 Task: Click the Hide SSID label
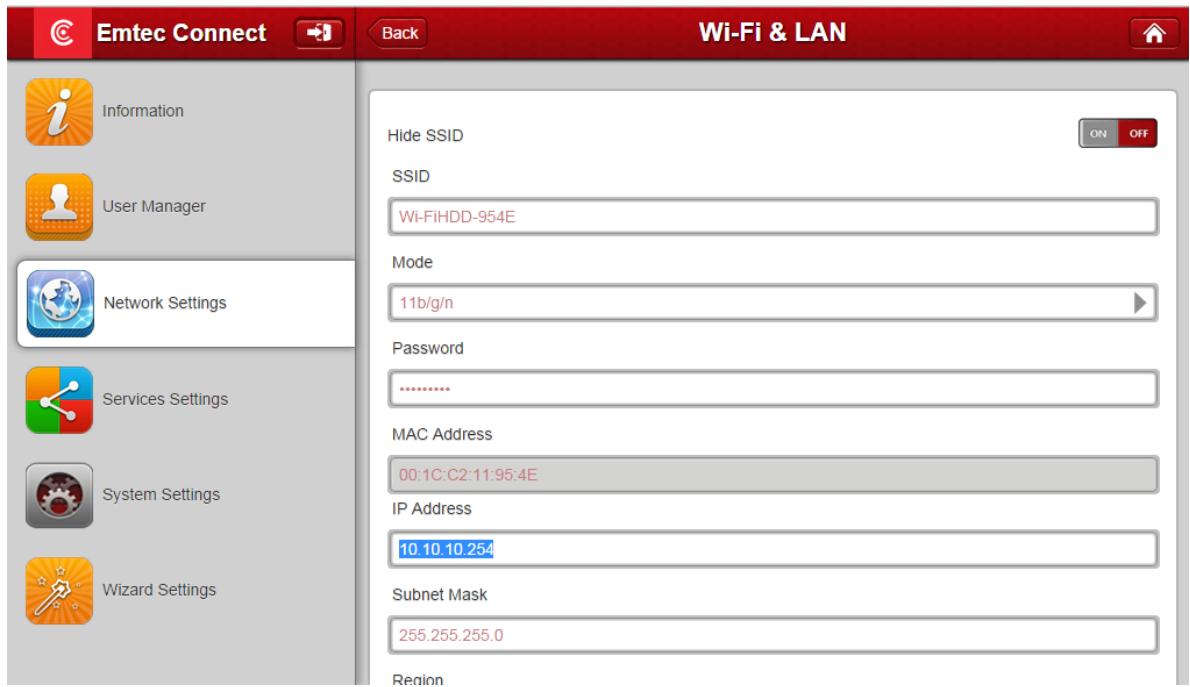tap(425, 135)
